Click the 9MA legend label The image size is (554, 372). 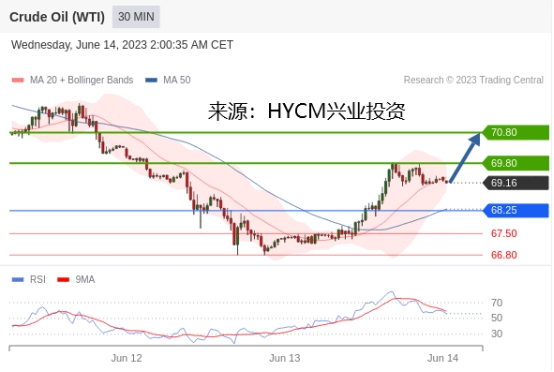85,280
